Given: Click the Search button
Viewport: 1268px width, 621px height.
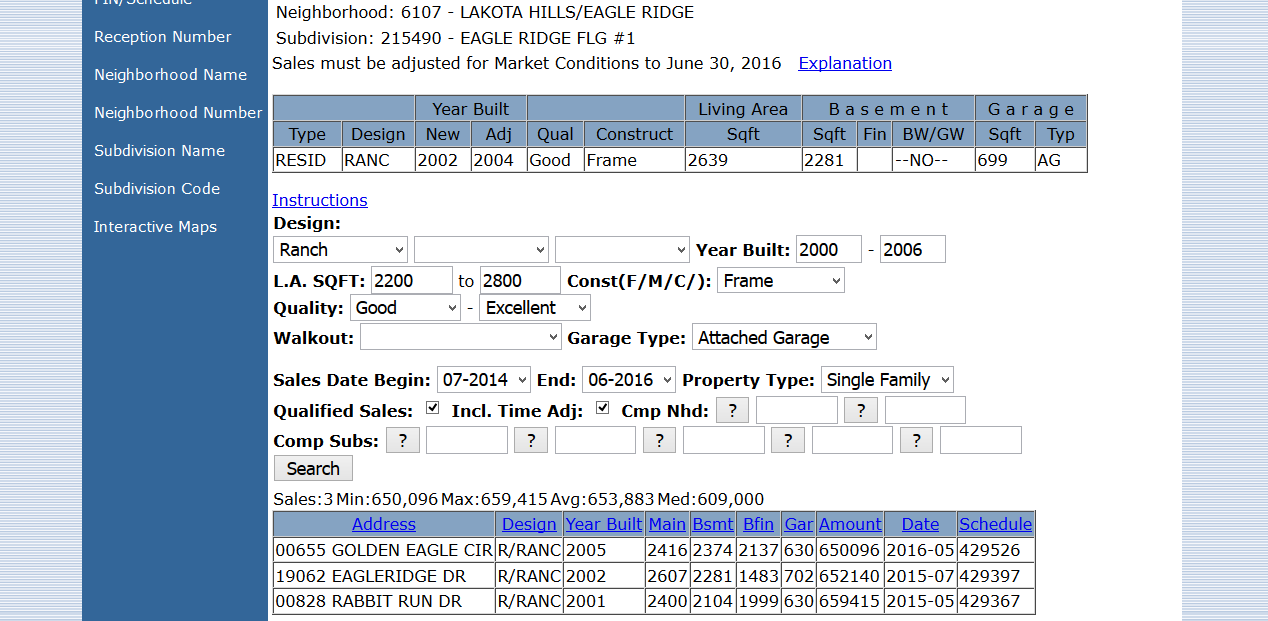Looking at the screenshot, I should point(312,468).
